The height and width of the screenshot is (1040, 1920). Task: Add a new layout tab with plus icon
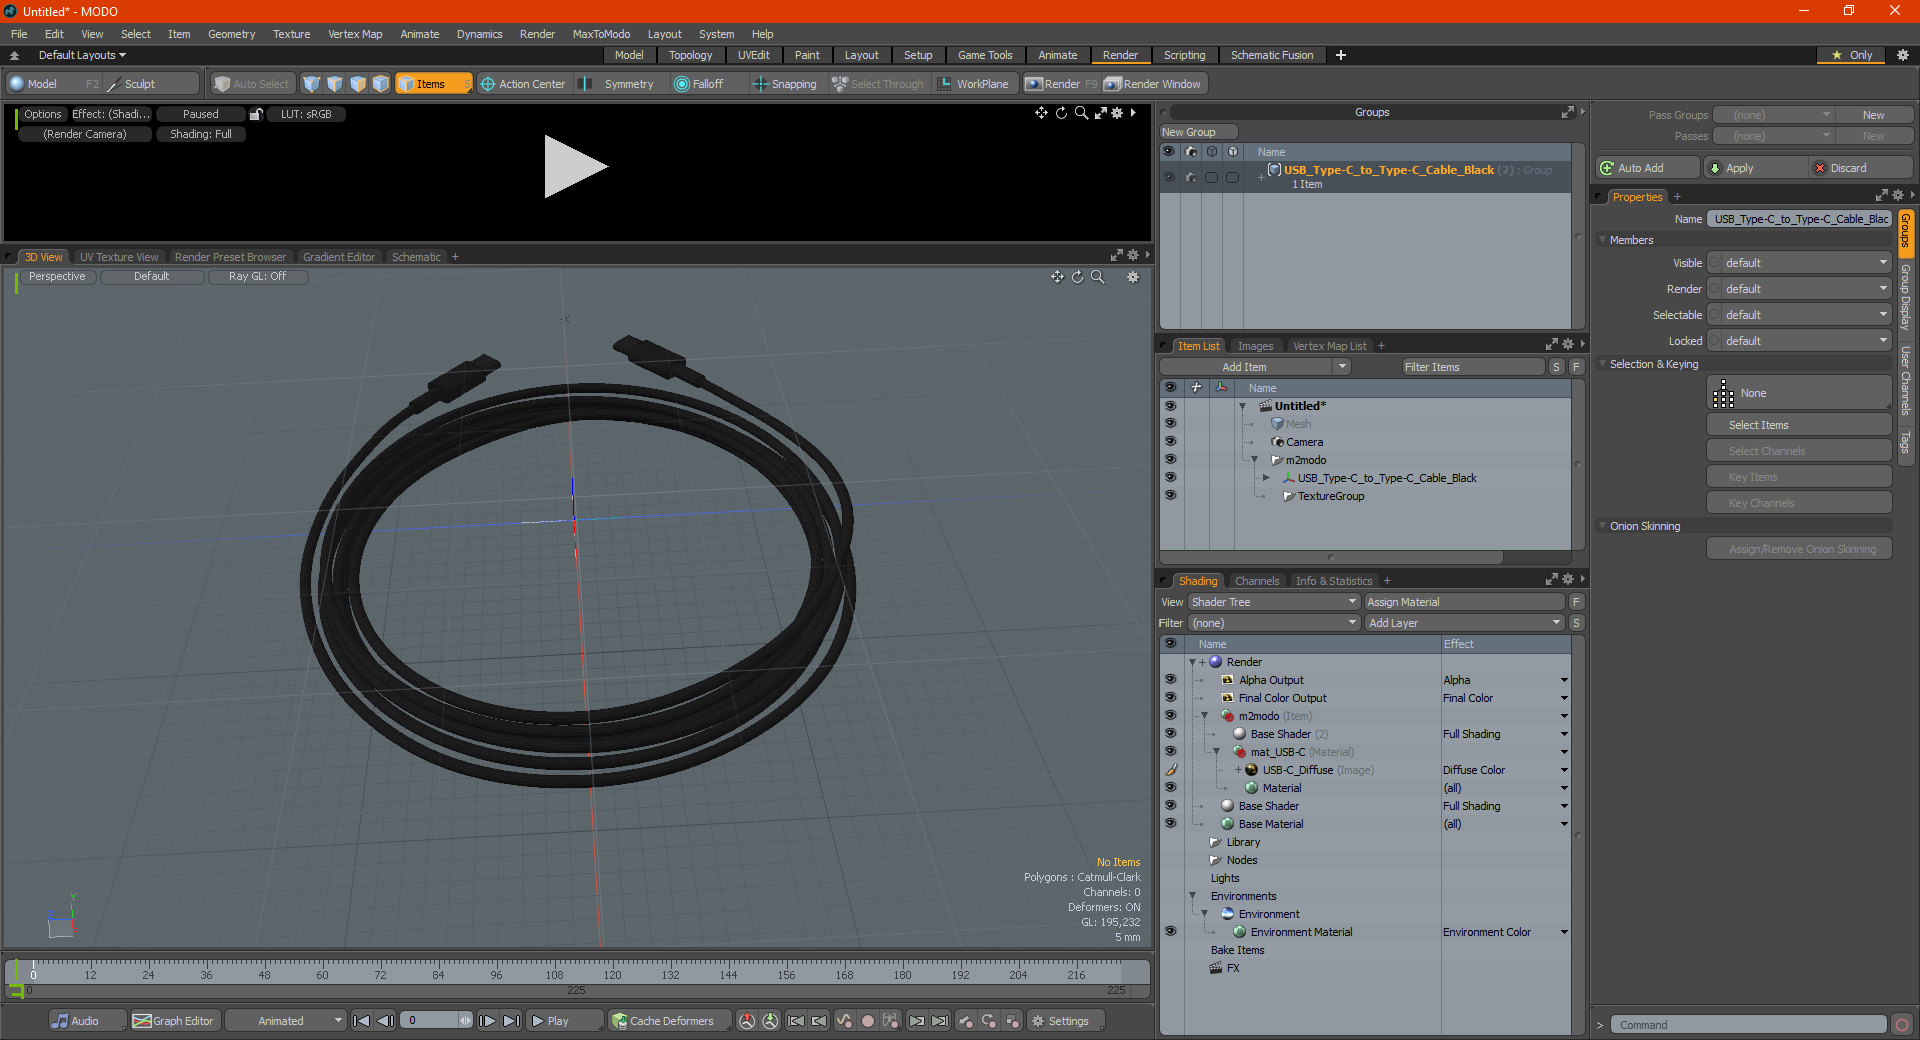[x=1341, y=55]
